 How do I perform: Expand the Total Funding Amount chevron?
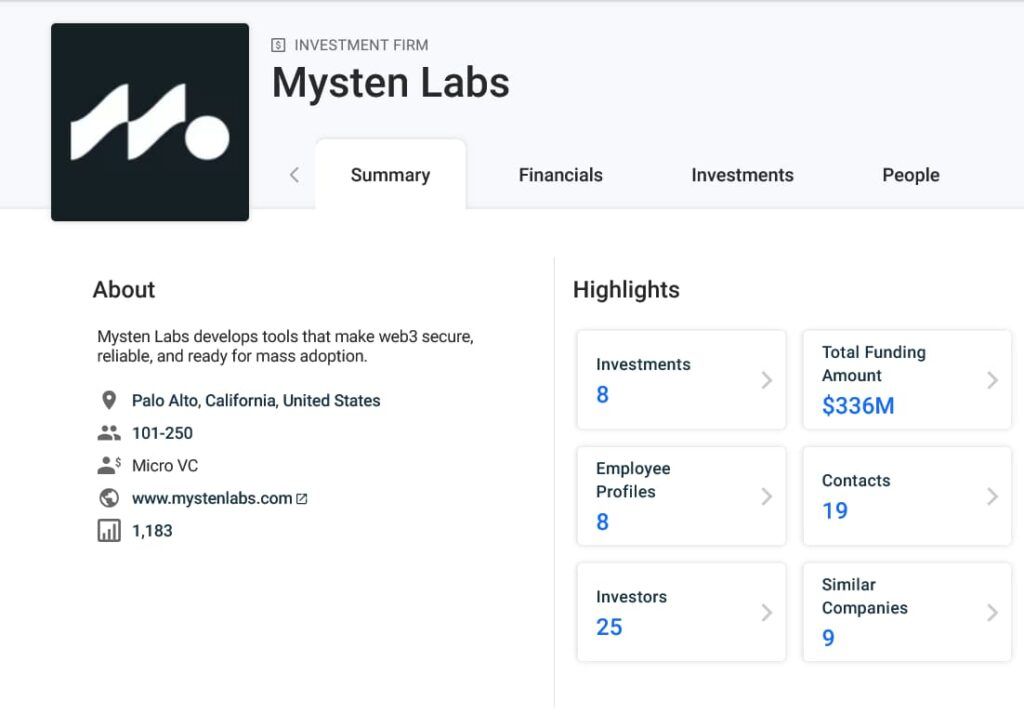(x=992, y=380)
